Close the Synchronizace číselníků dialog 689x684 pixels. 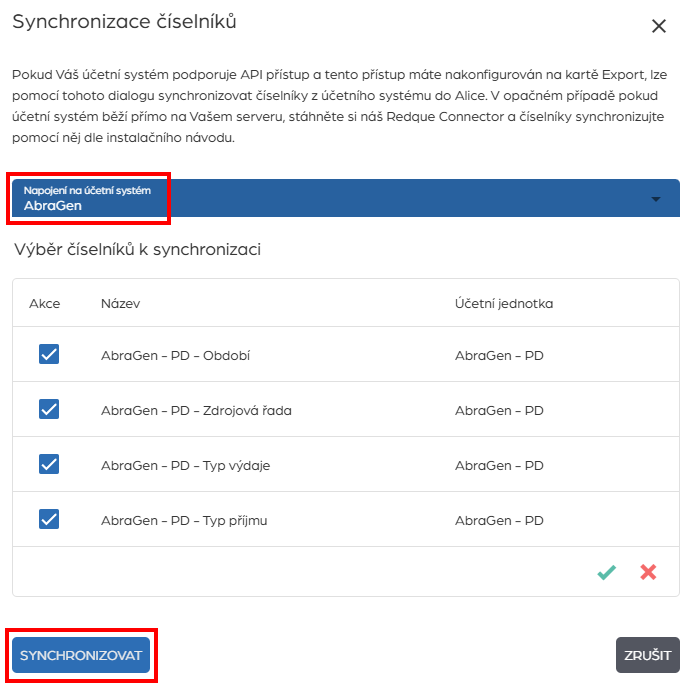tap(659, 27)
